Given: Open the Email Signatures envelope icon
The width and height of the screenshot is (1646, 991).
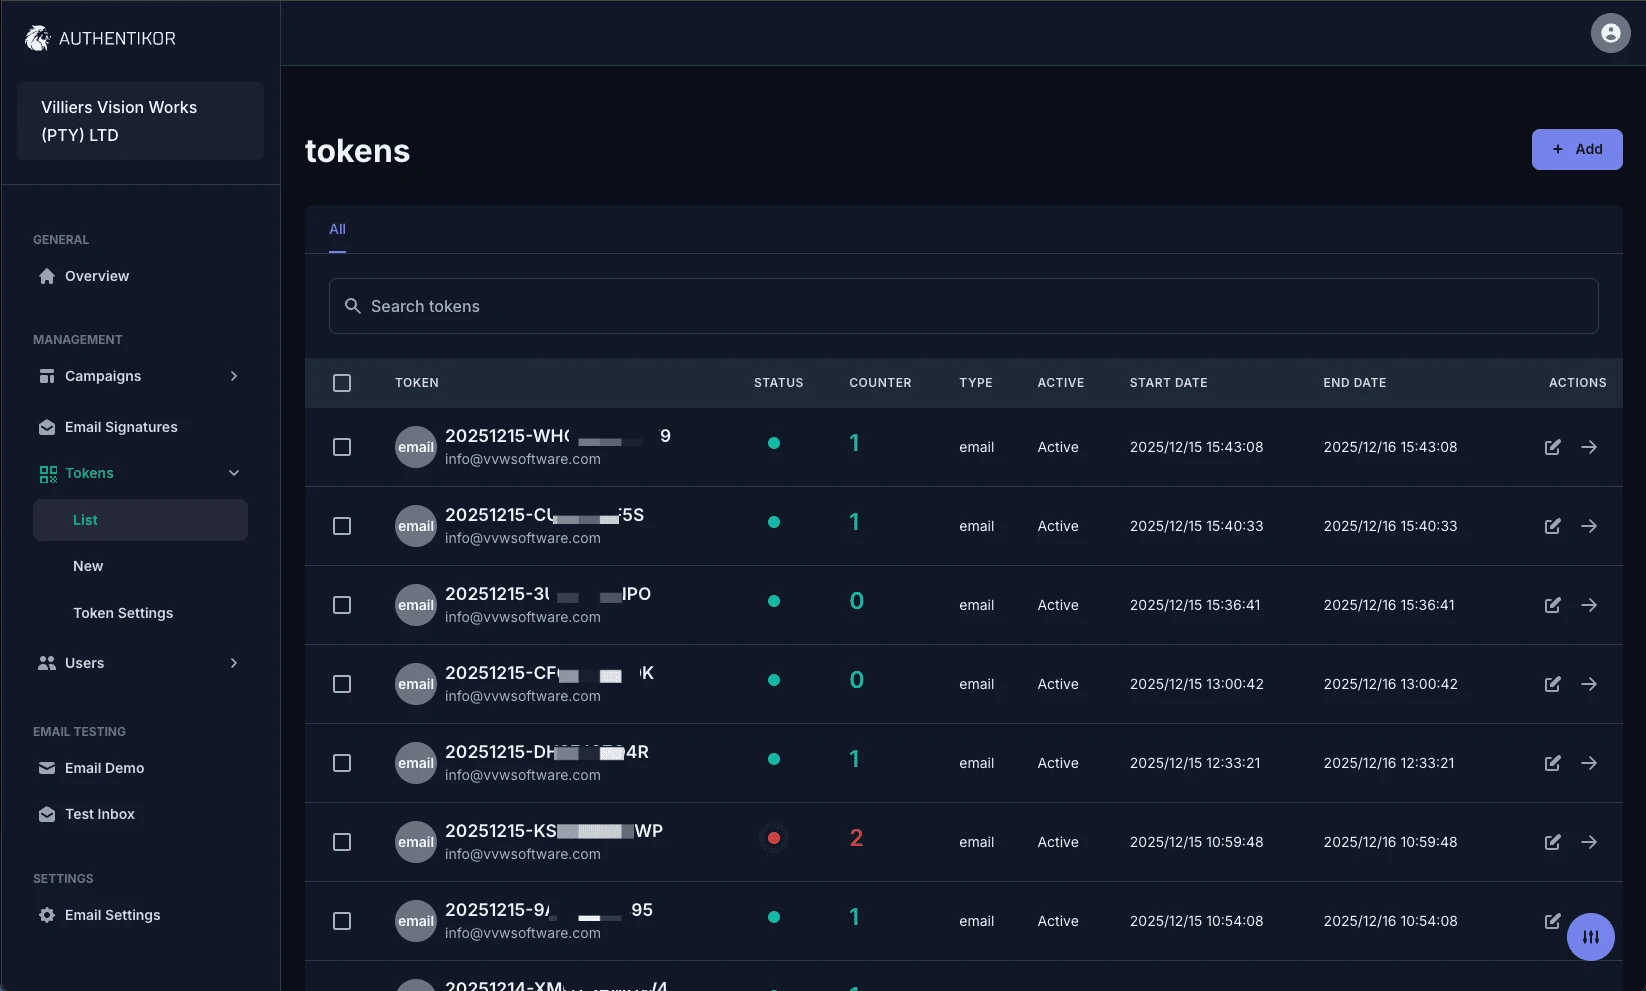Looking at the screenshot, I should [x=46, y=426].
